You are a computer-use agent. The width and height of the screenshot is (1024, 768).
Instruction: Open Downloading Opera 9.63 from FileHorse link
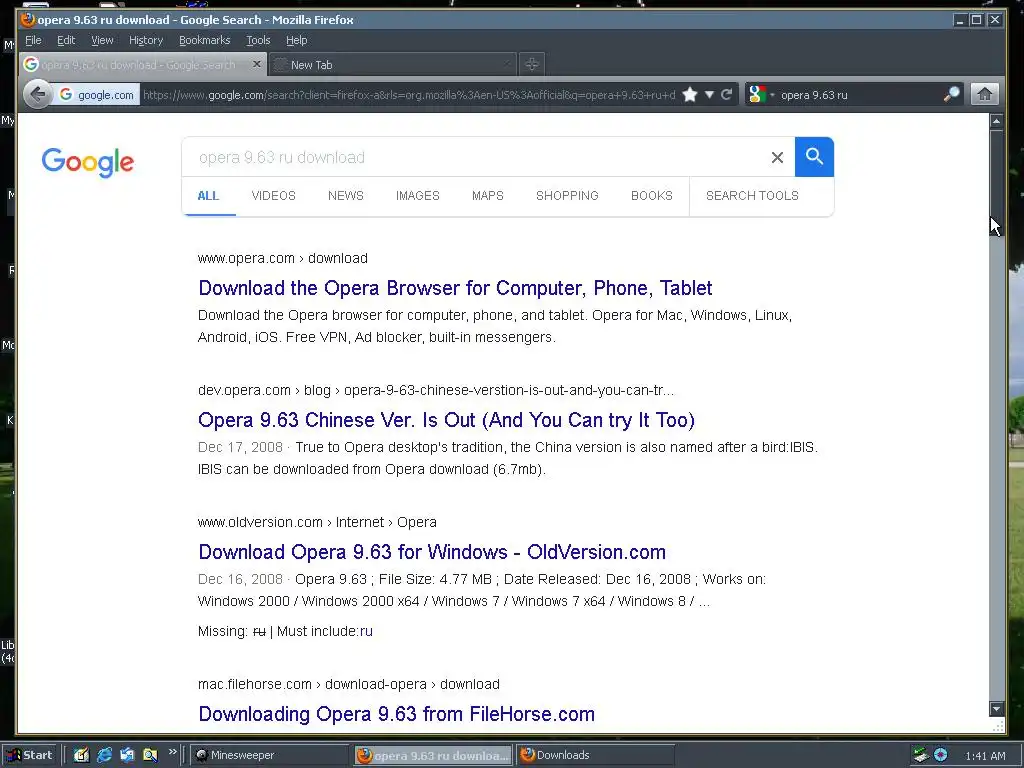pos(396,714)
